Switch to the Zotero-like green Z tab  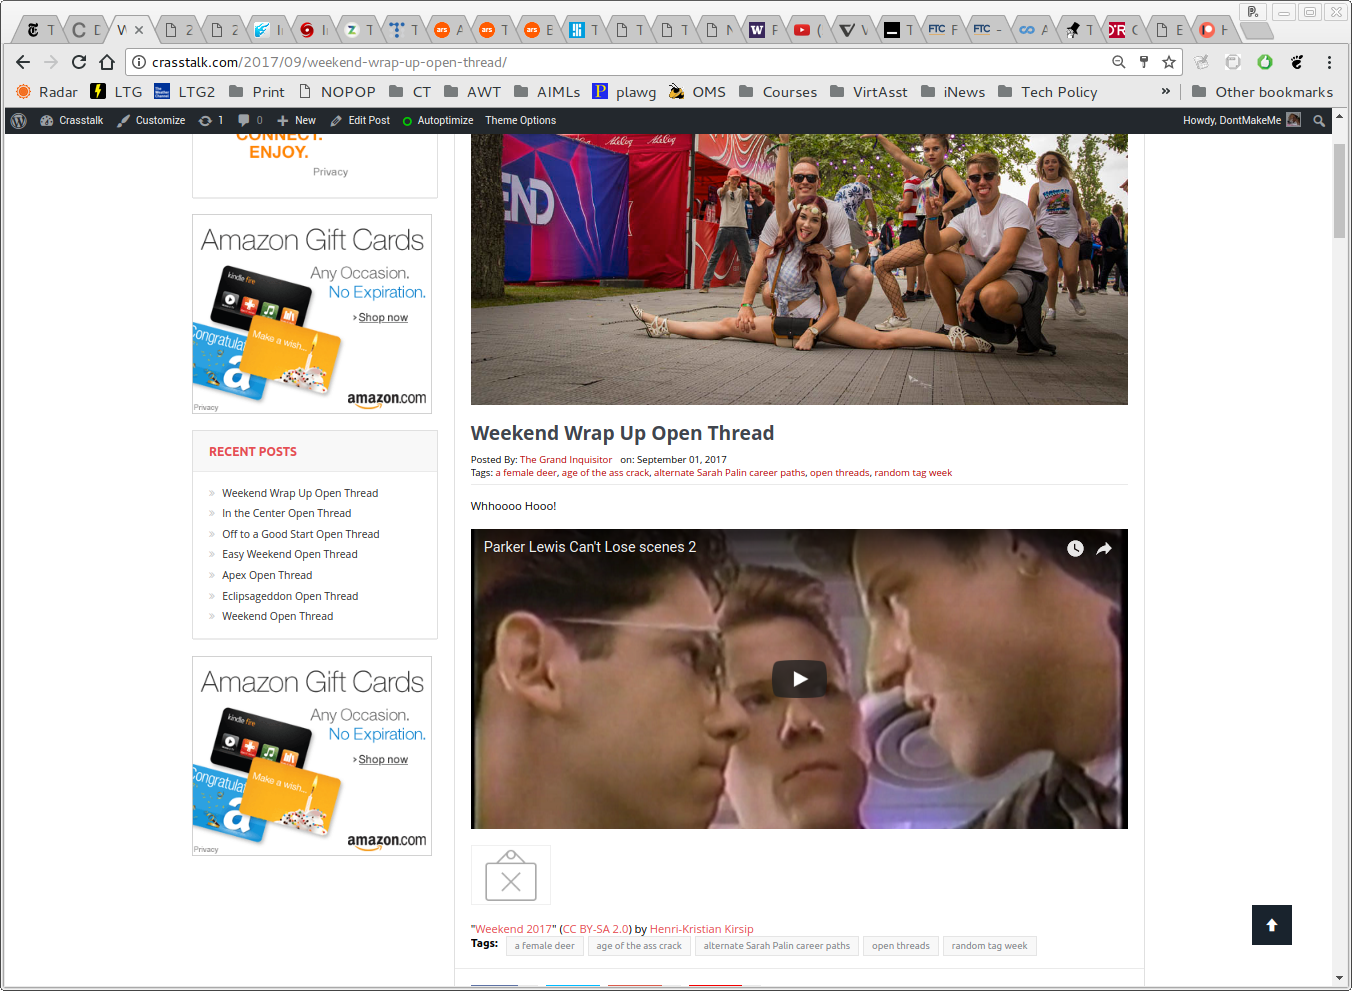(359, 30)
